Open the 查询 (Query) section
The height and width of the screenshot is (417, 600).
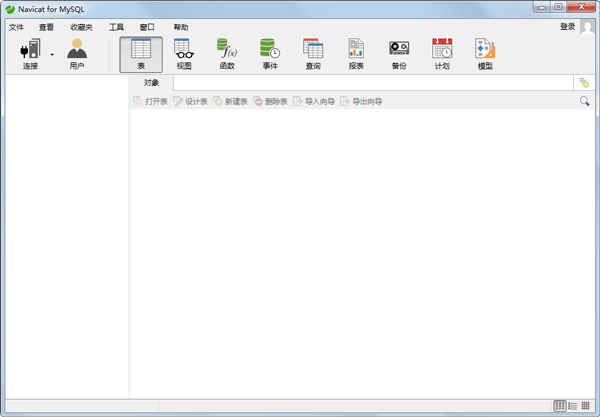click(313, 54)
